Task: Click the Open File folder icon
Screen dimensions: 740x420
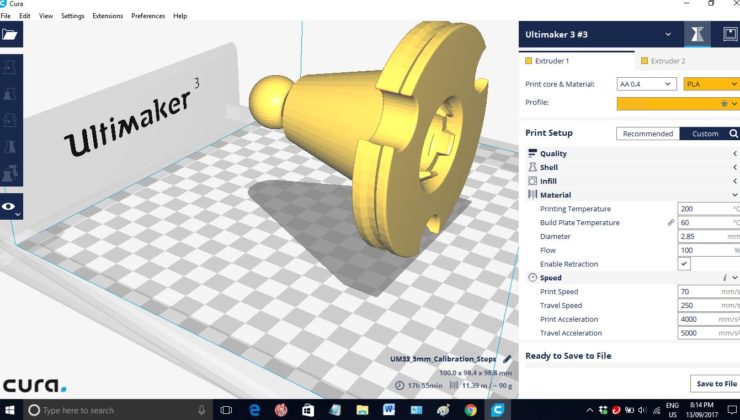Action: click(x=10, y=34)
